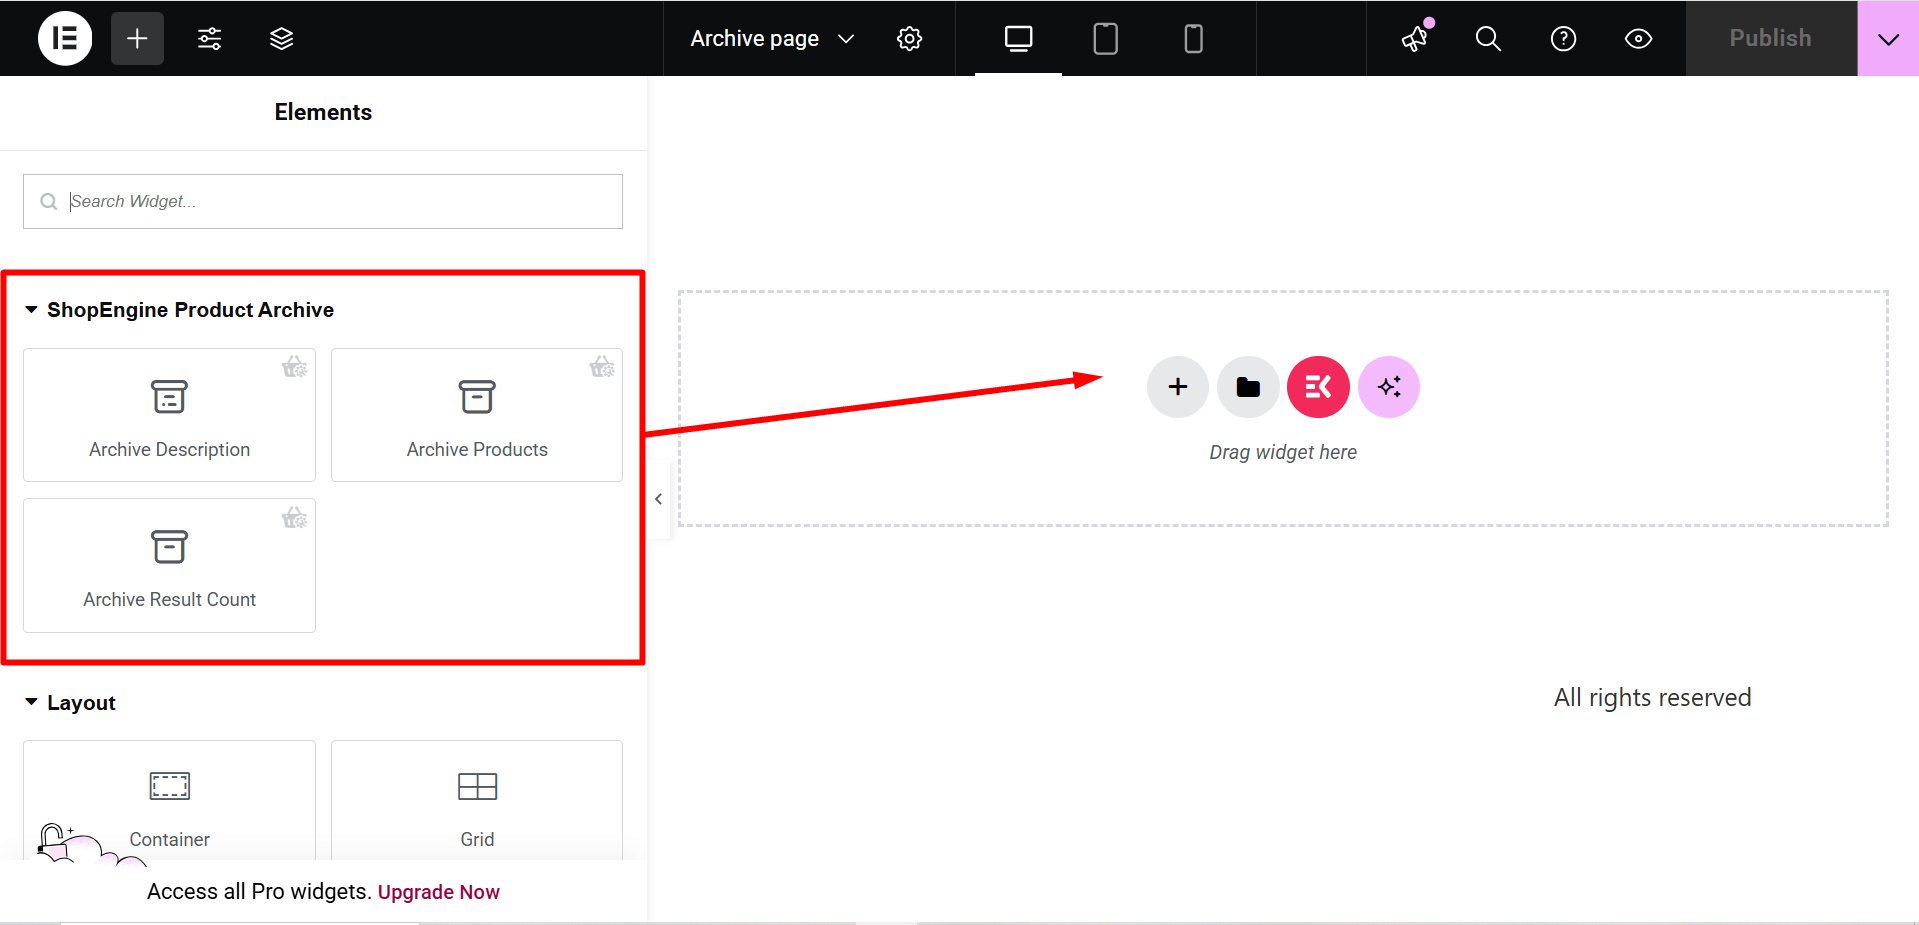The image size is (1919, 925).
Task: Select the Grid widget
Action: coord(477,800)
